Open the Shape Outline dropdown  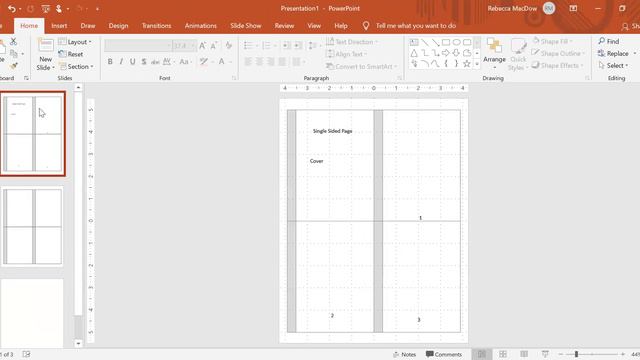coord(559,53)
